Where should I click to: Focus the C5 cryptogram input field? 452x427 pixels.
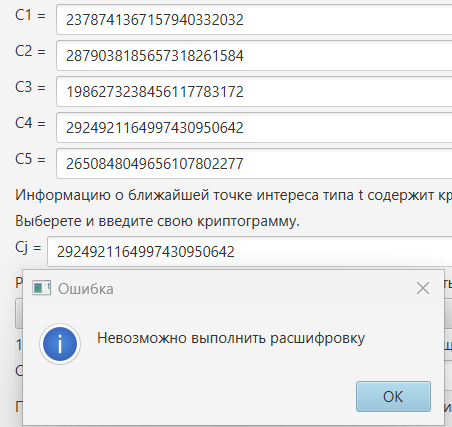254,164
